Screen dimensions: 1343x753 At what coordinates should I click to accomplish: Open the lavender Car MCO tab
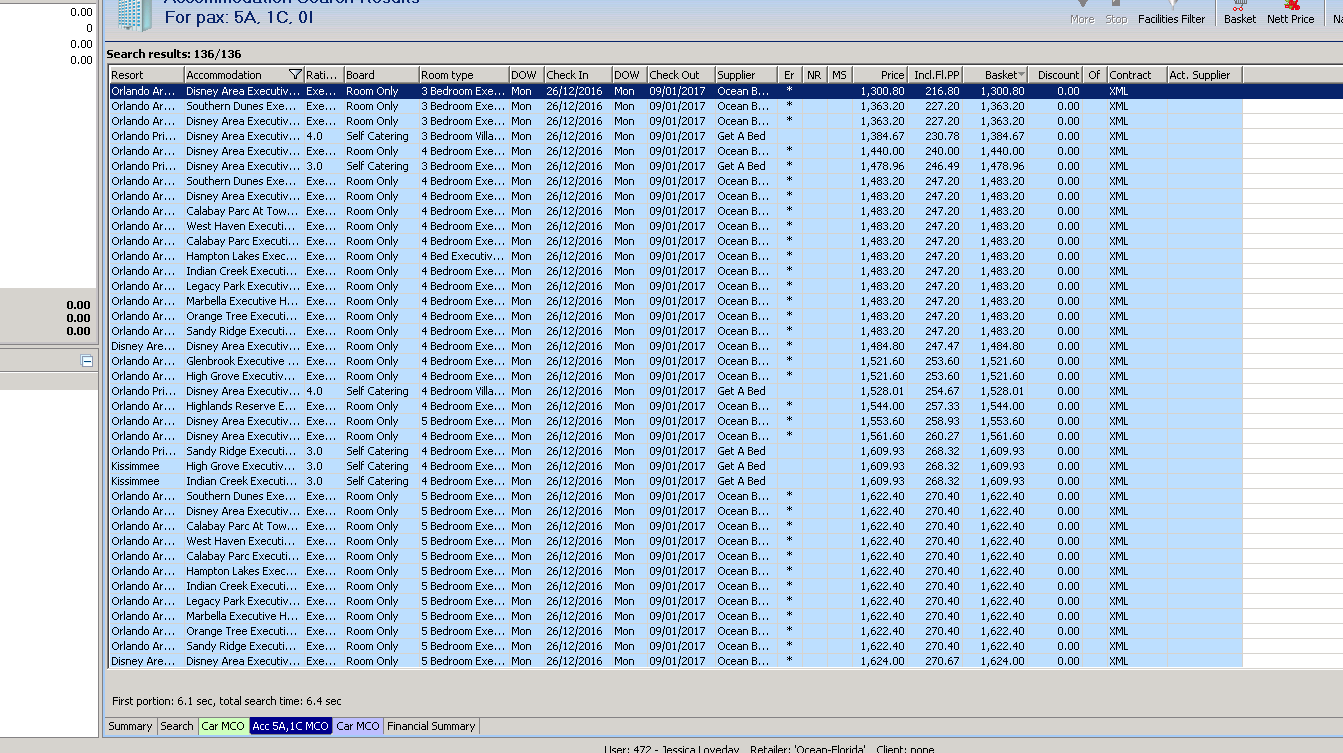click(358, 726)
